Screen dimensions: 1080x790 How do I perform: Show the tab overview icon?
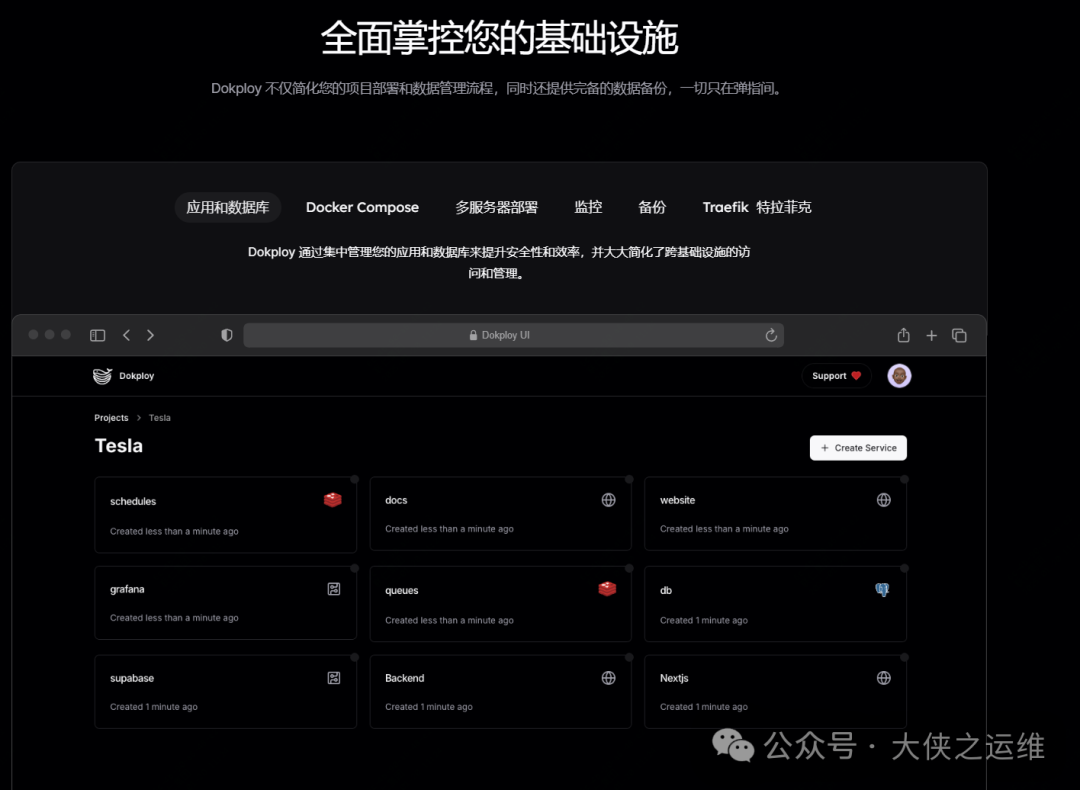pyautogui.click(x=959, y=335)
